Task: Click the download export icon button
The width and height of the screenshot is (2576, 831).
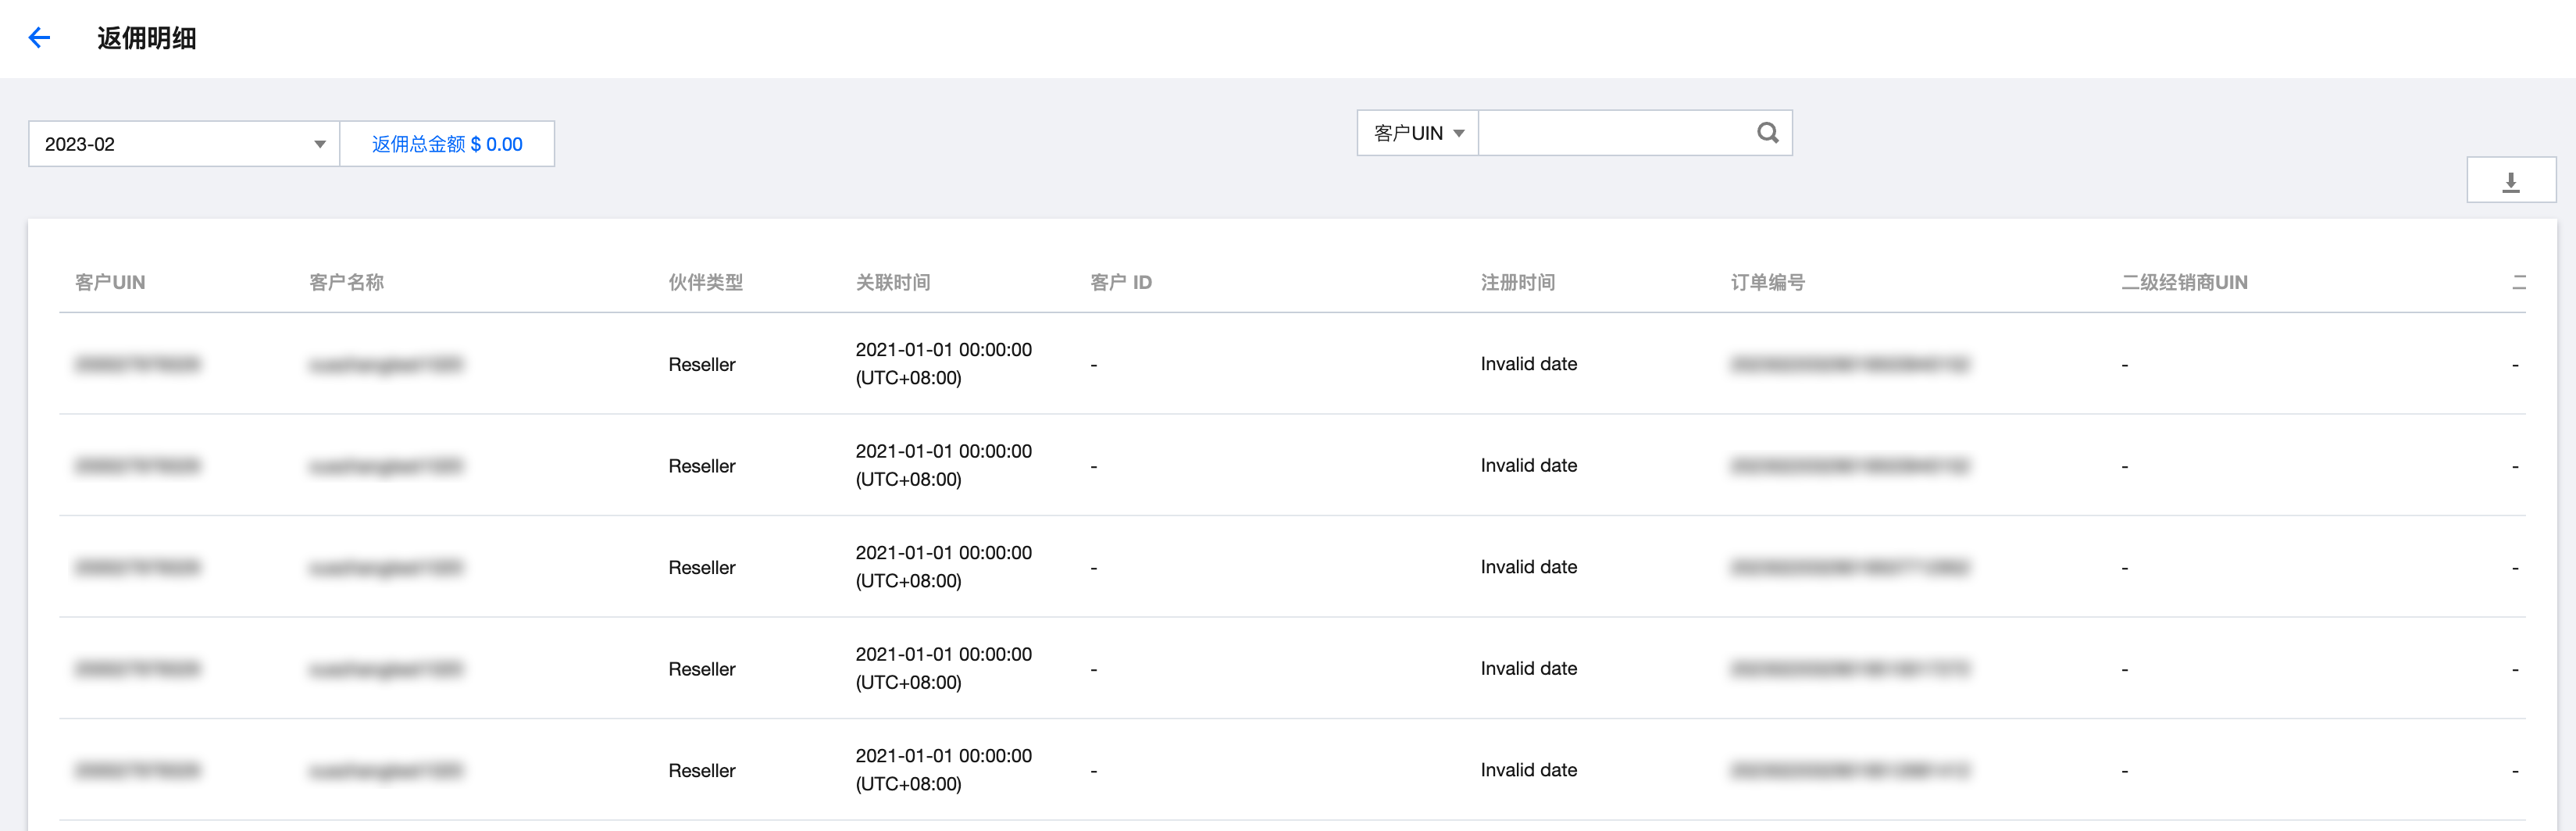Action: coord(2510,181)
